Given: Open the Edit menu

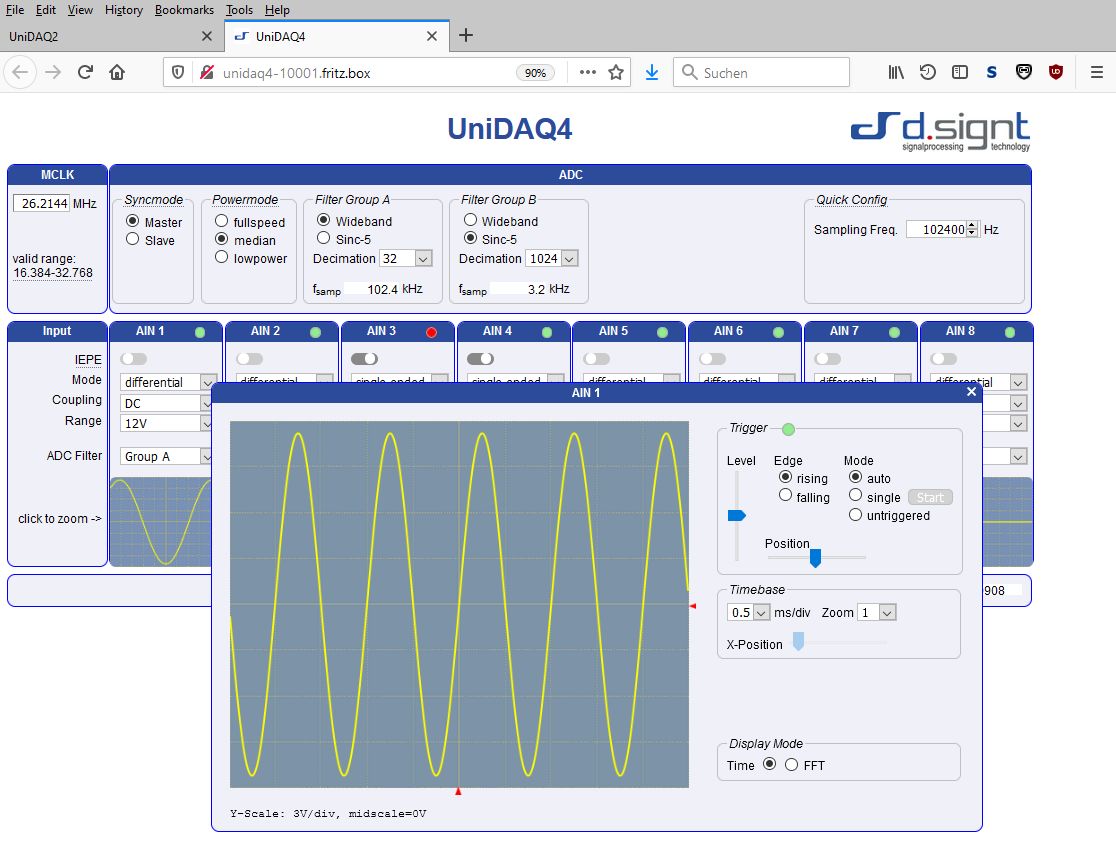Looking at the screenshot, I should click(46, 10).
